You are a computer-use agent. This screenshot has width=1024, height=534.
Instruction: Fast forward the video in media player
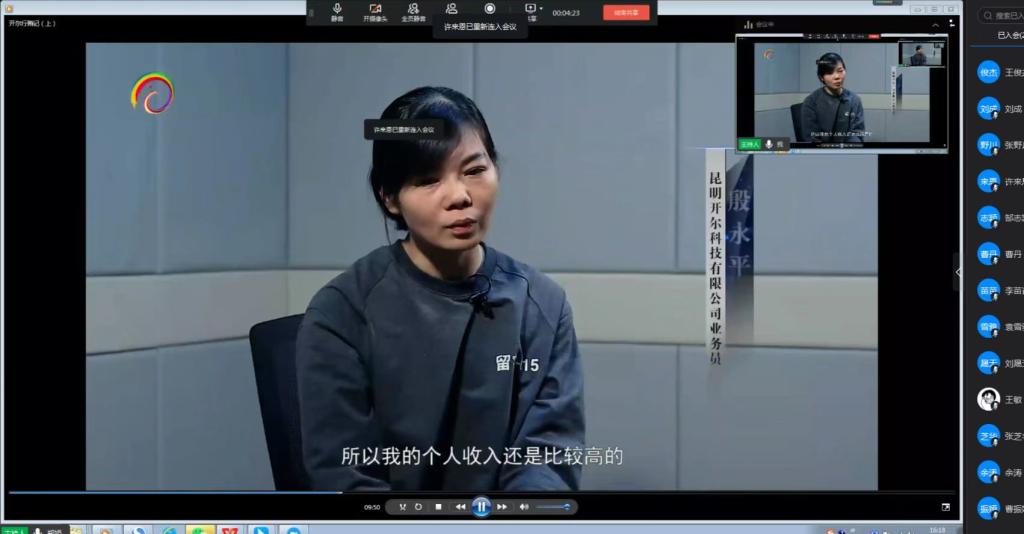click(502, 507)
